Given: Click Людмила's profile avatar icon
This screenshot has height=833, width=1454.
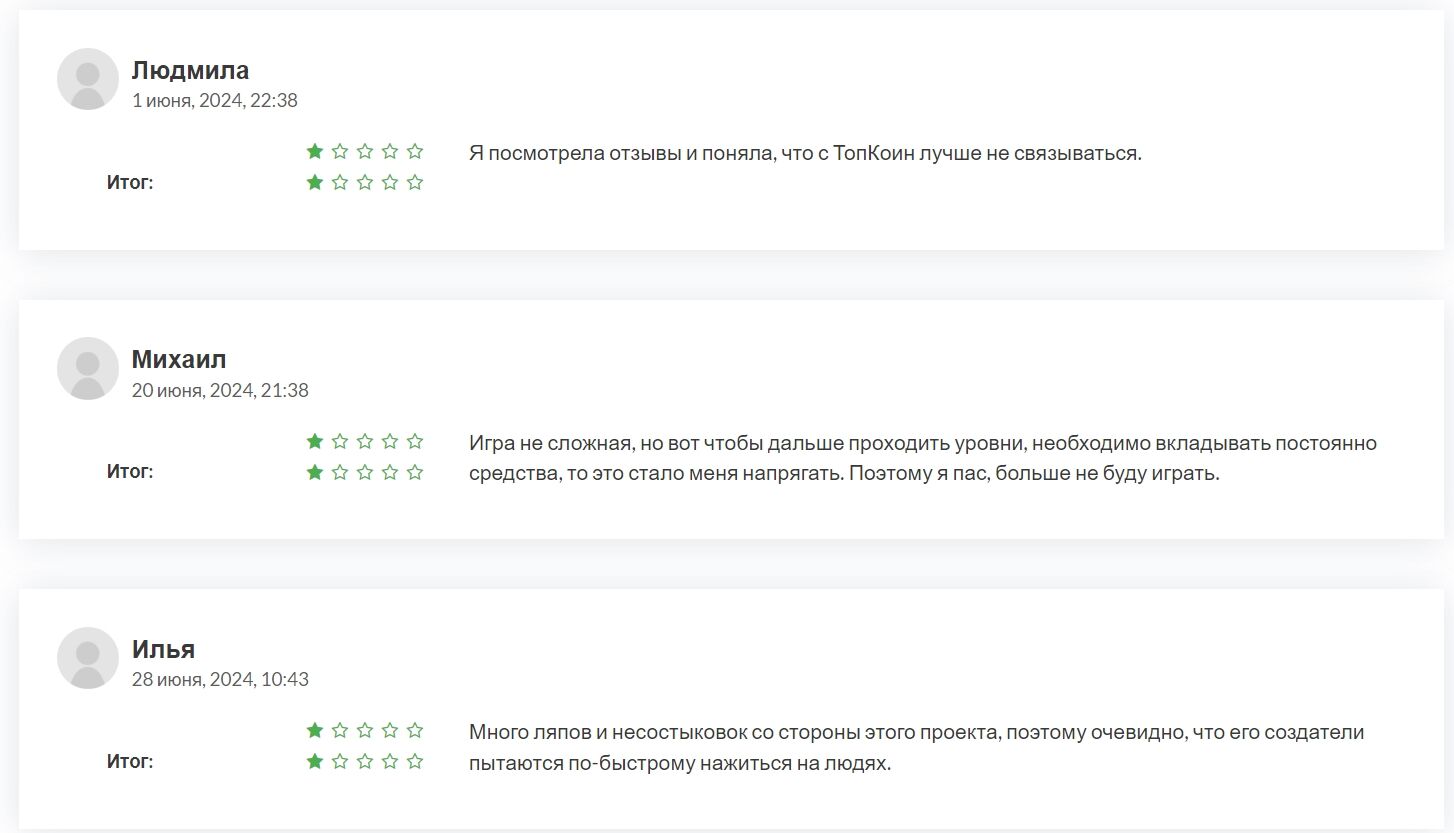Looking at the screenshot, I should coord(88,78).
